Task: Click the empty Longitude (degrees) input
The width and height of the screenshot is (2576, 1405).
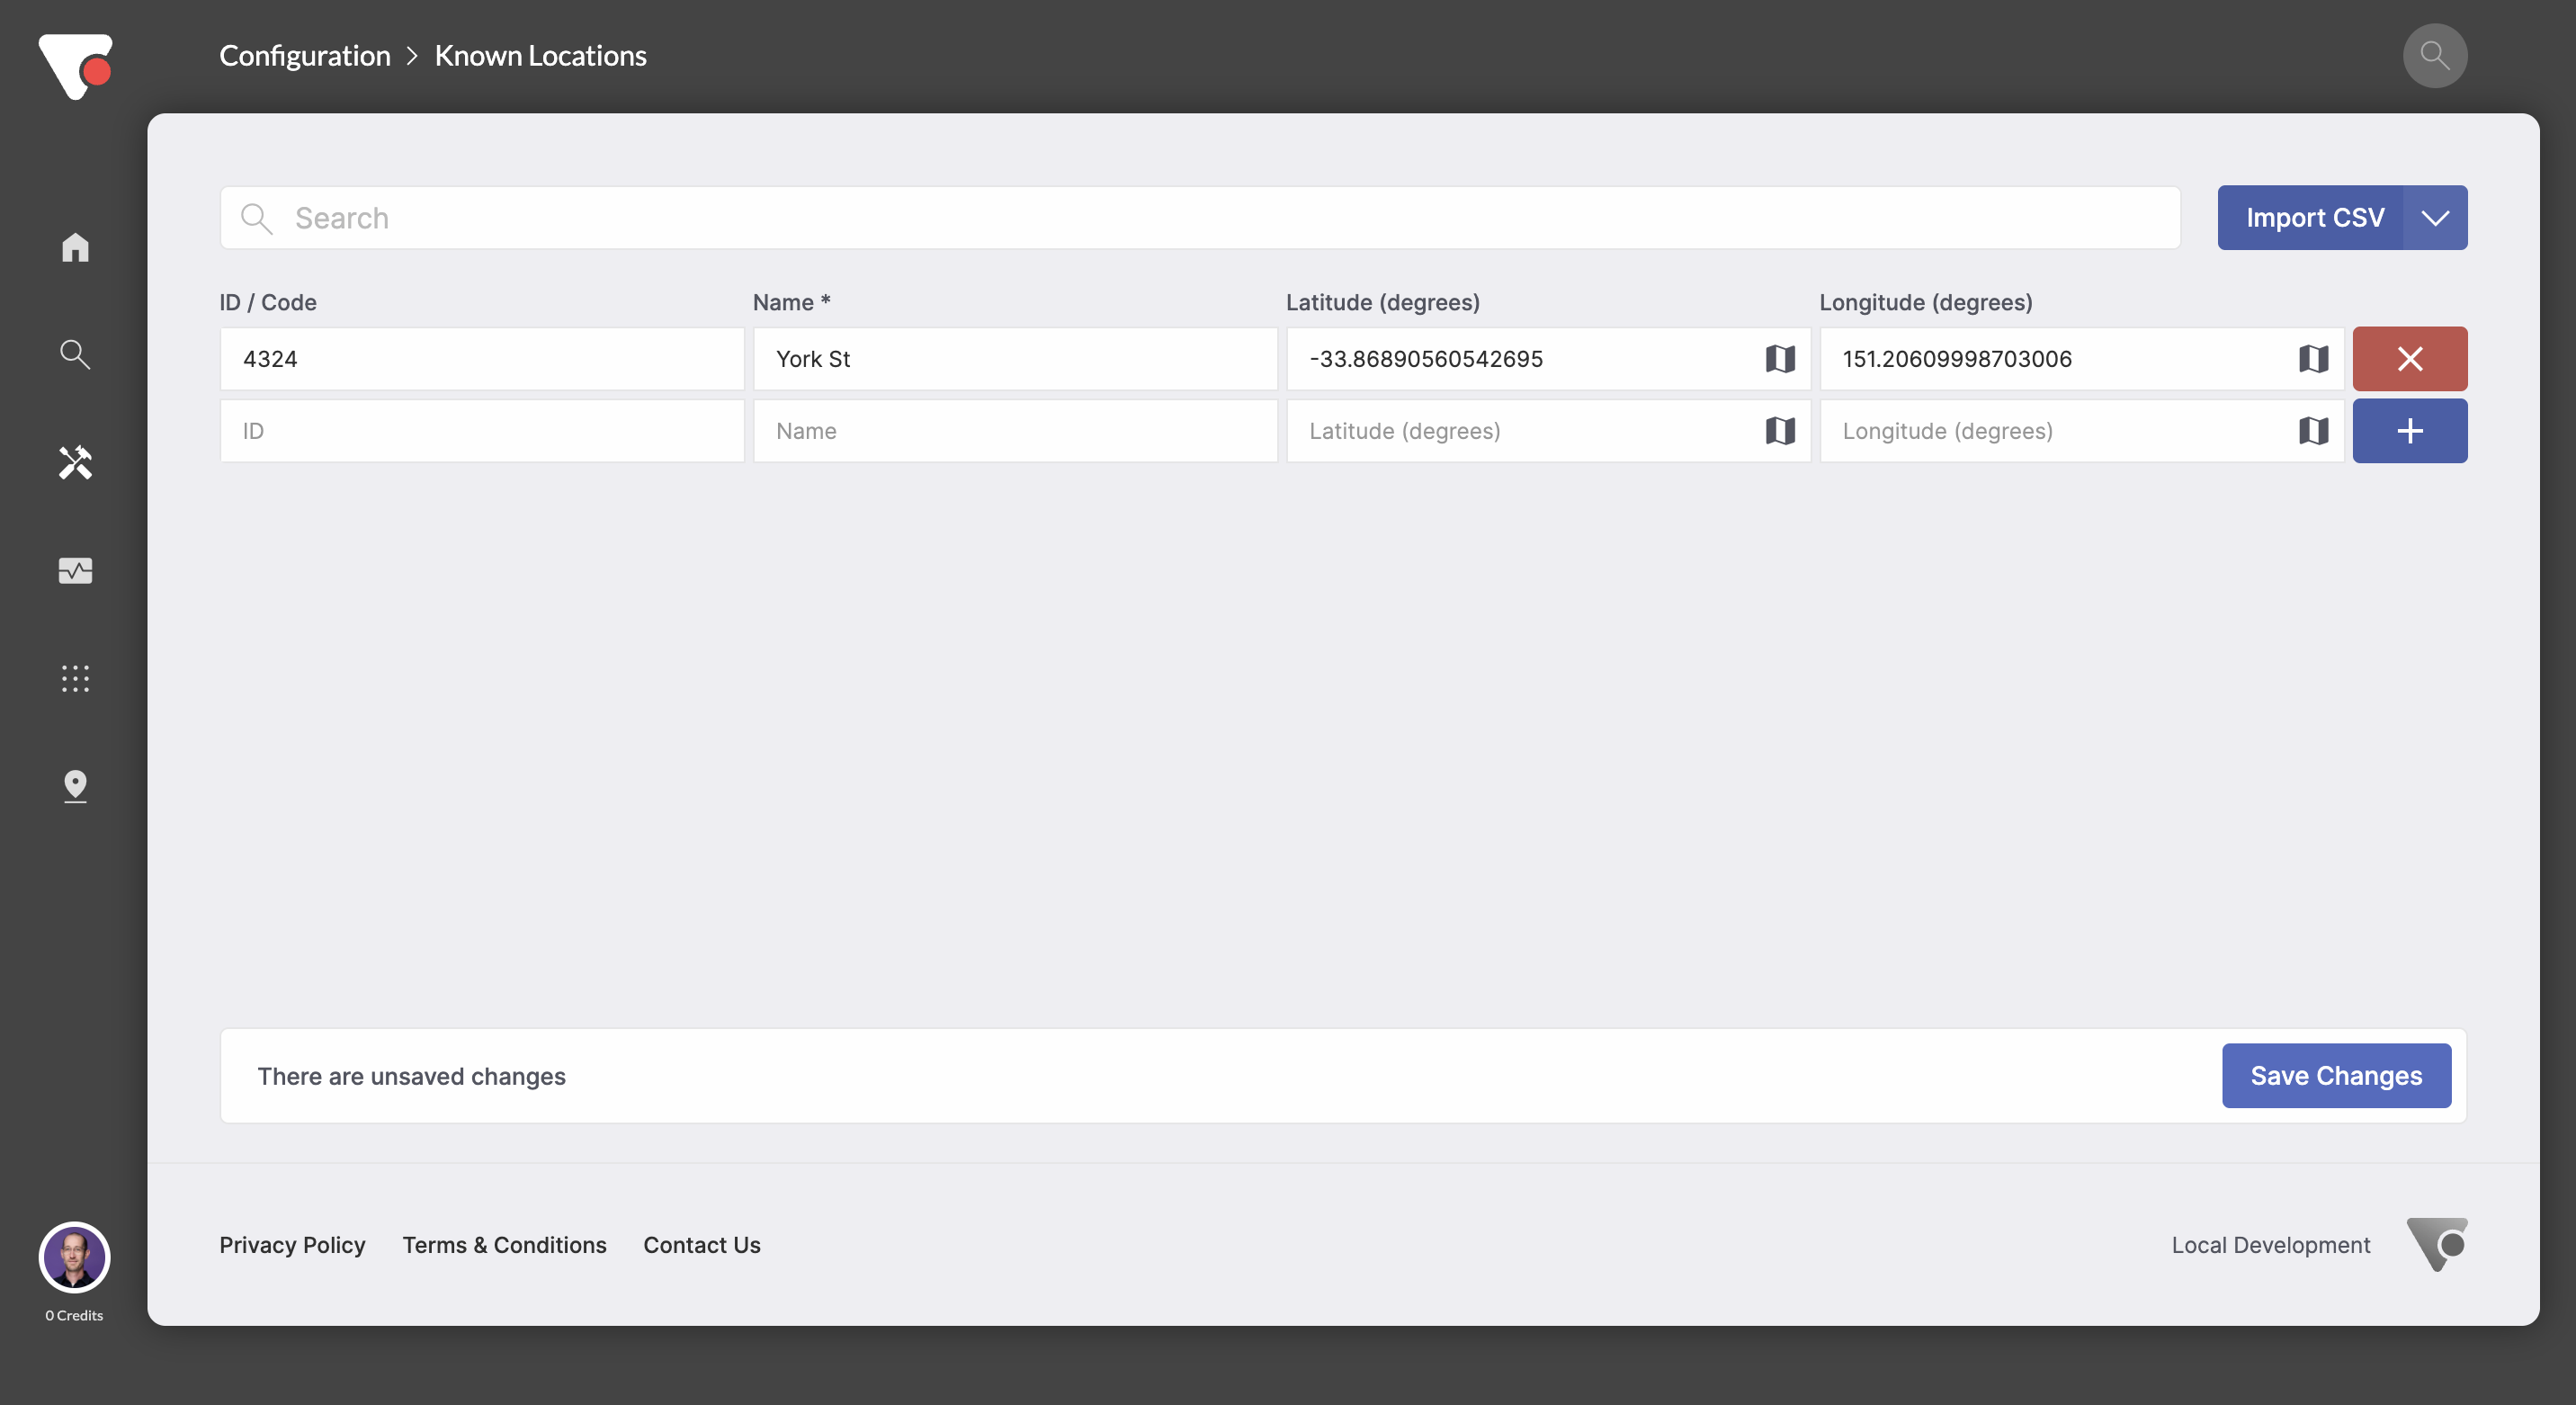Action: click(x=2081, y=431)
